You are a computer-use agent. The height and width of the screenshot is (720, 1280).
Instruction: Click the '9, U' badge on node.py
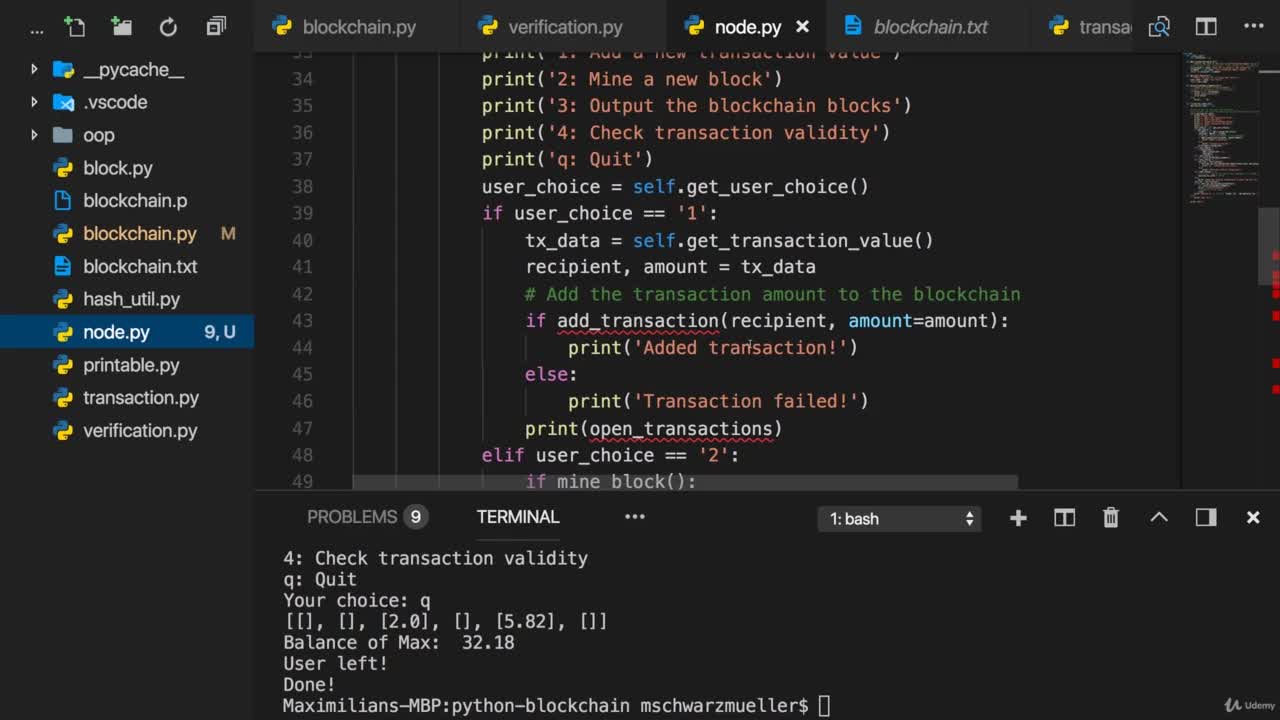(220, 332)
